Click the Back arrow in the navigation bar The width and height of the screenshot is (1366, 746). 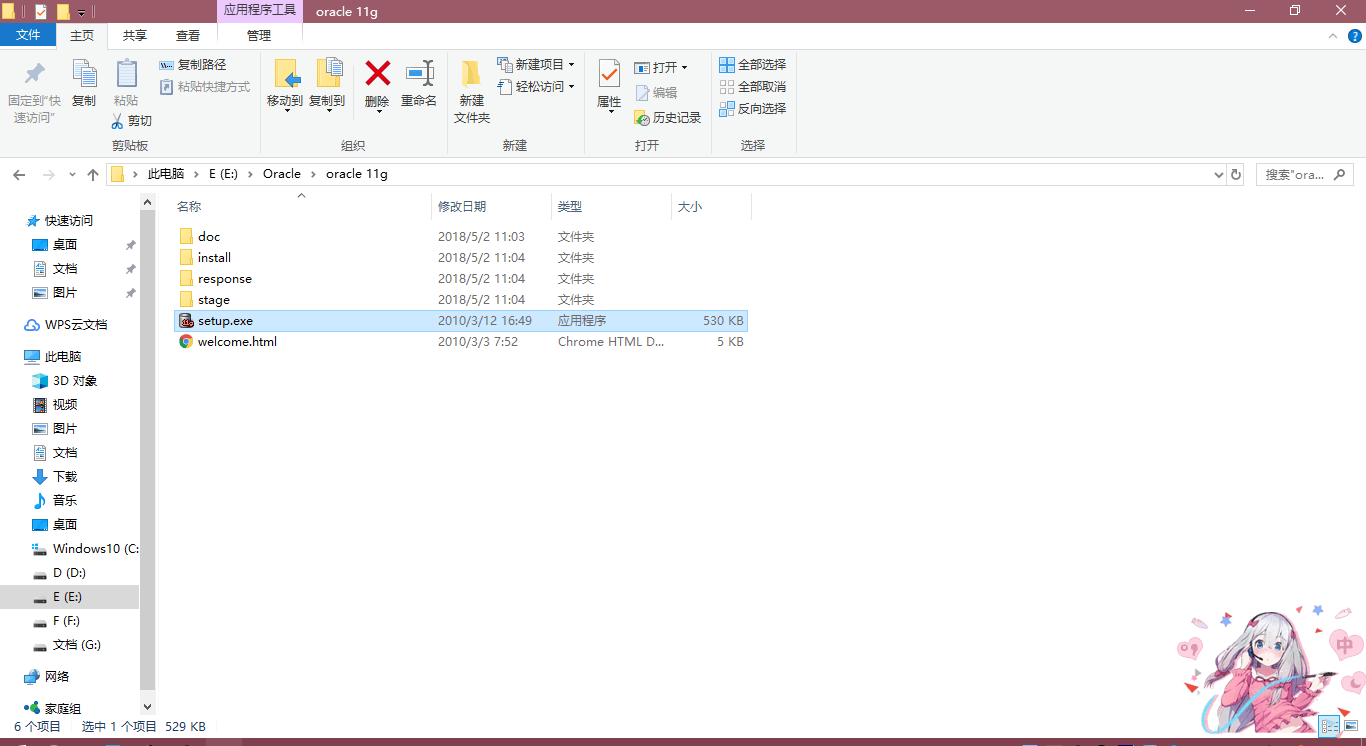point(19,175)
